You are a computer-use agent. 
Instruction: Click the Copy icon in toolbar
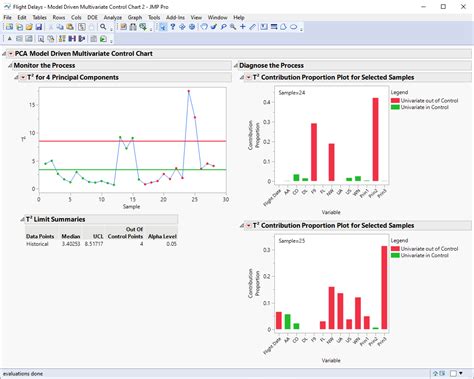coord(60,27)
